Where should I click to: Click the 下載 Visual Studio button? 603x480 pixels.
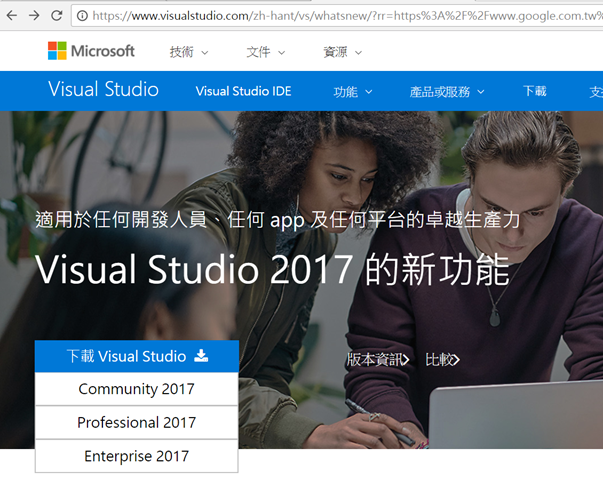[x=137, y=356]
